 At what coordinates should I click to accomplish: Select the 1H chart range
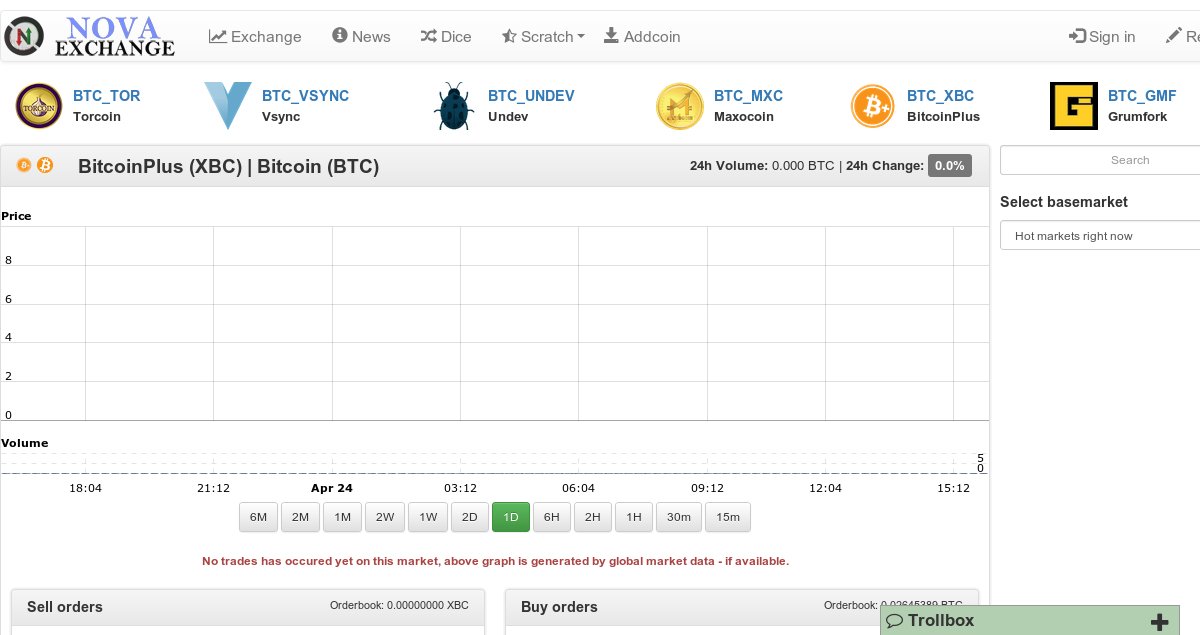click(633, 517)
